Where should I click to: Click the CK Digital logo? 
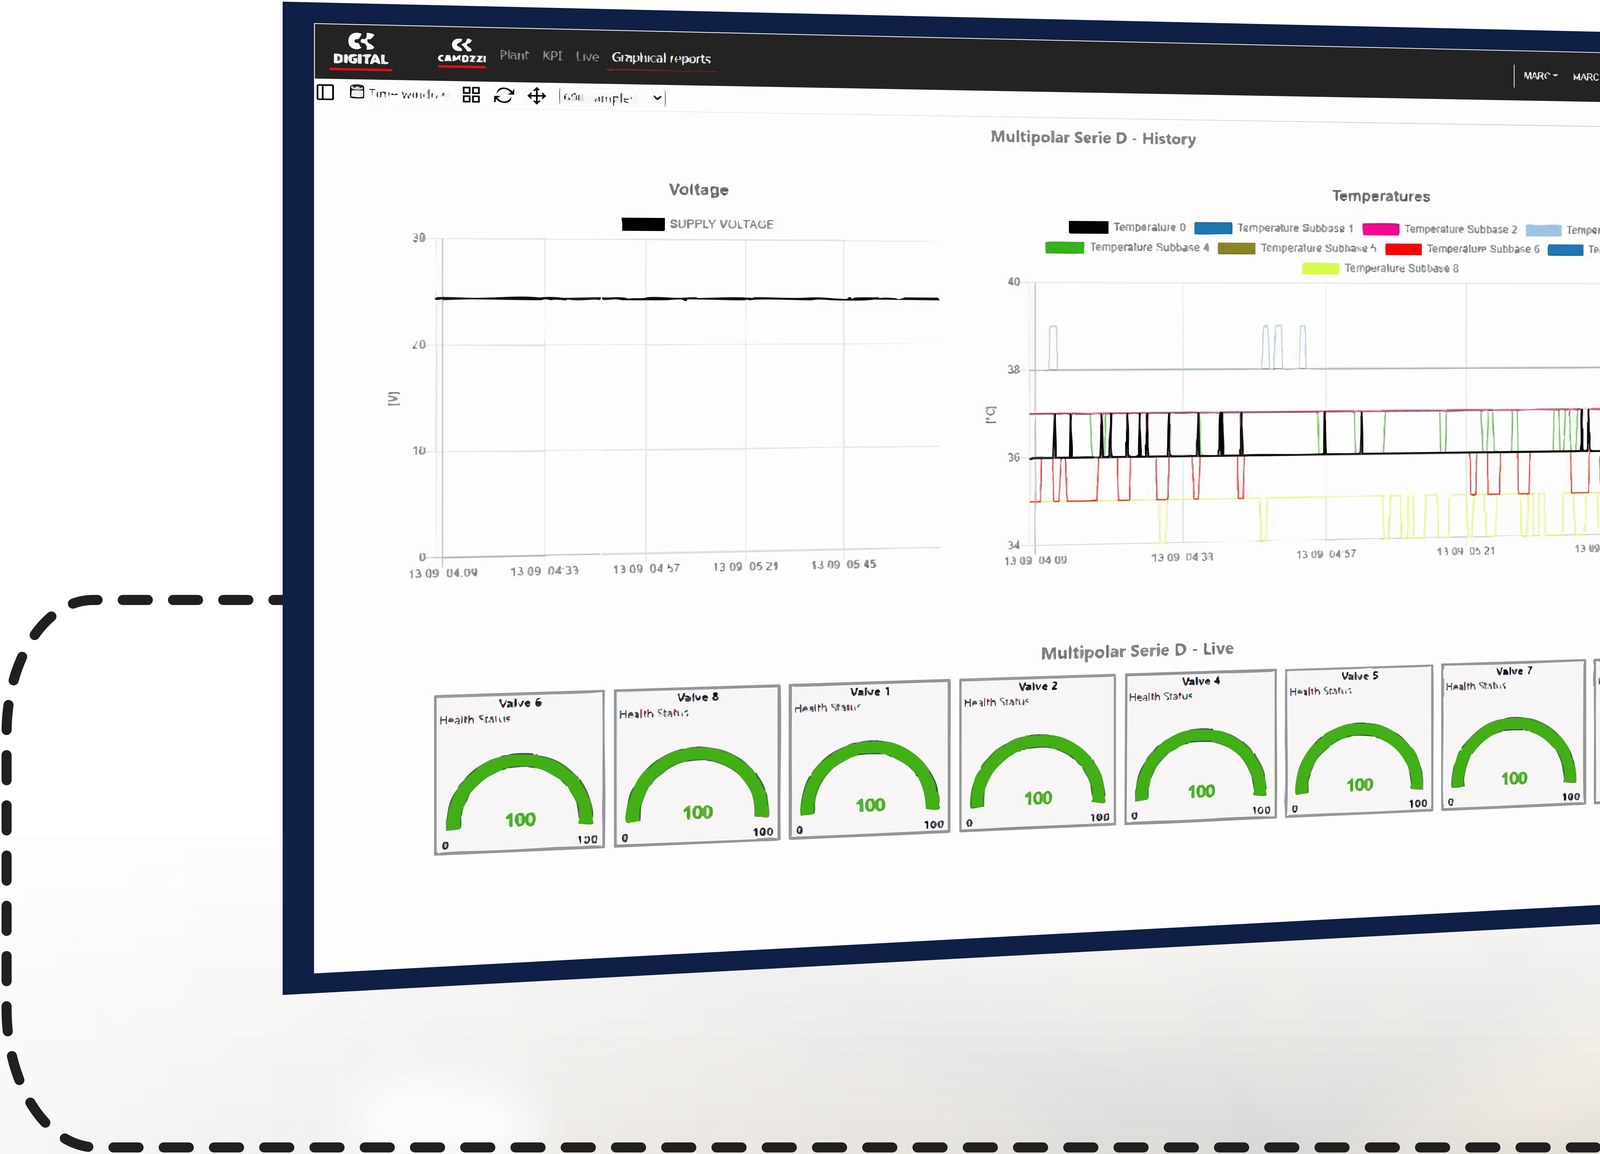point(361,50)
